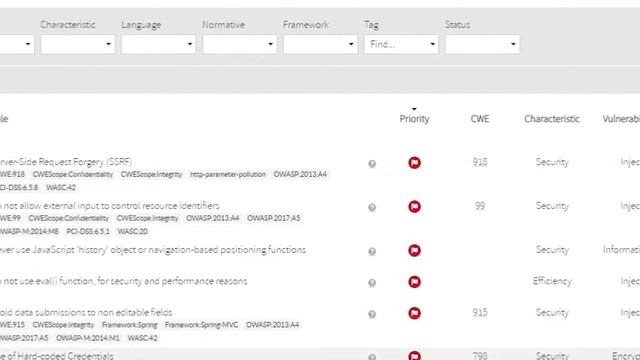The height and width of the screenshot is (360, 640).
Task: Select the OWASP-M:2014:M1 tag
Action: [88, 338]
